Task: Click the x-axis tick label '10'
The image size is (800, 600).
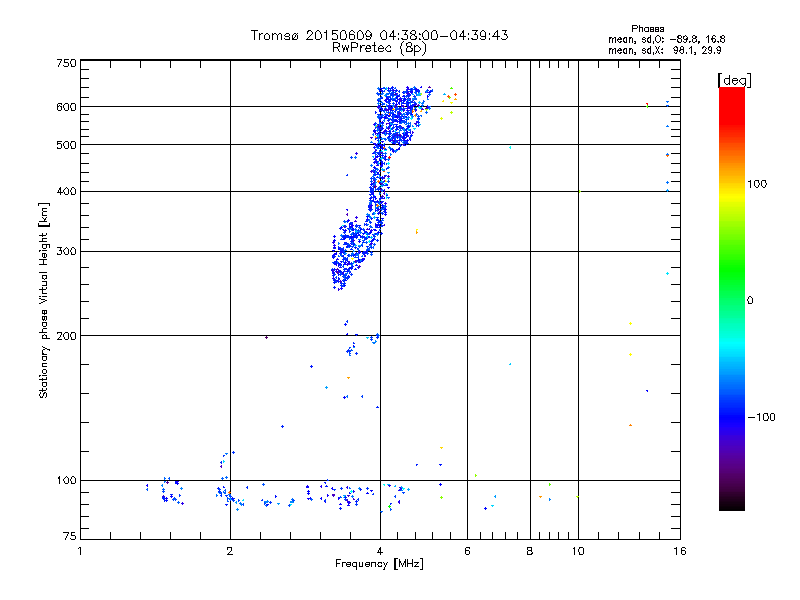Action: [x=578, y=551]
